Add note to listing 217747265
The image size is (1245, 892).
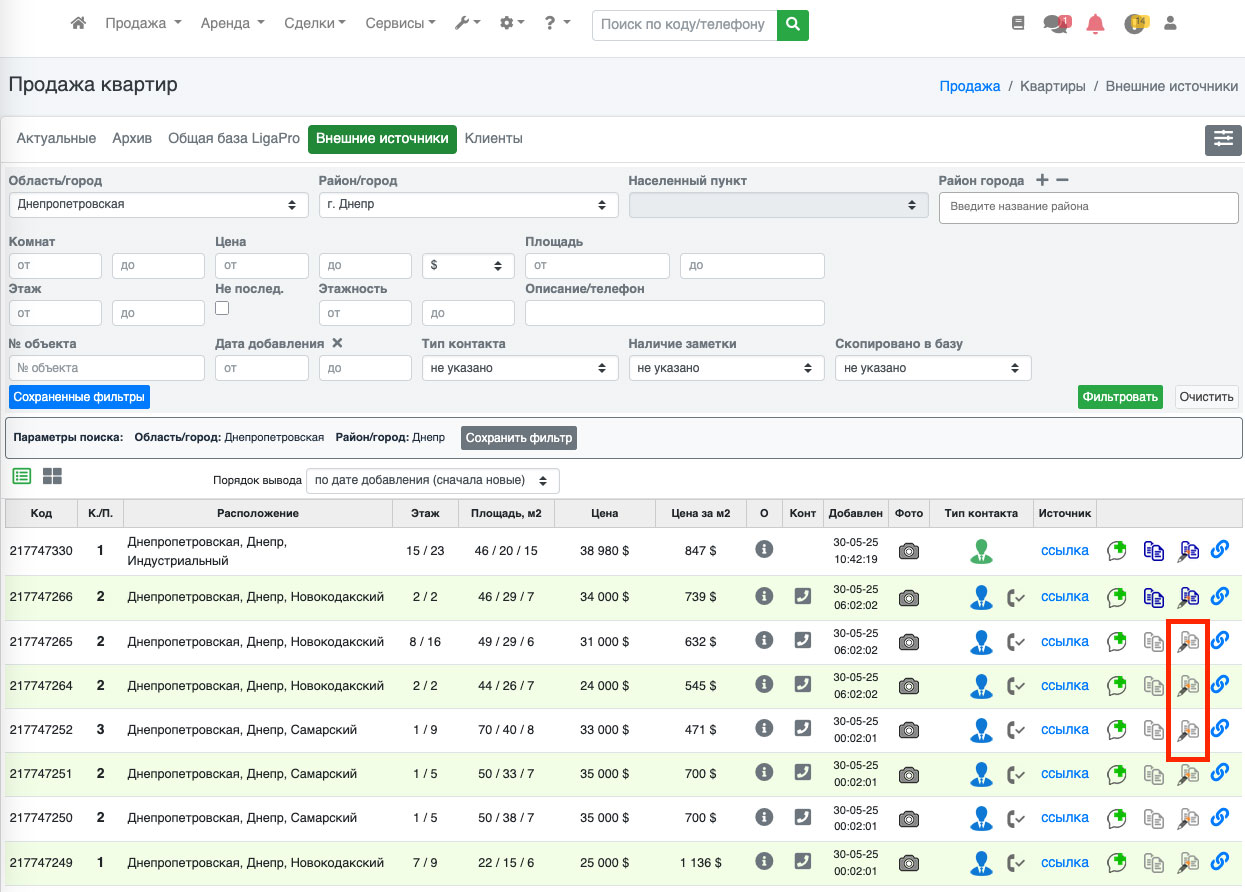tap(1117, 641)
